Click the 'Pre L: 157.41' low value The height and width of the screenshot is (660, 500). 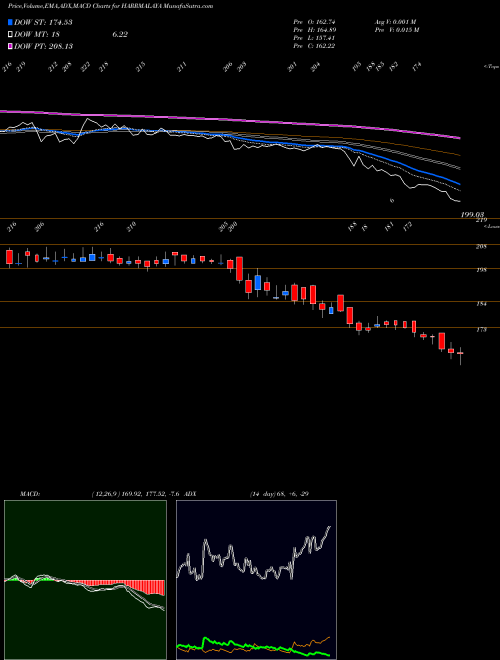[314, 38]
